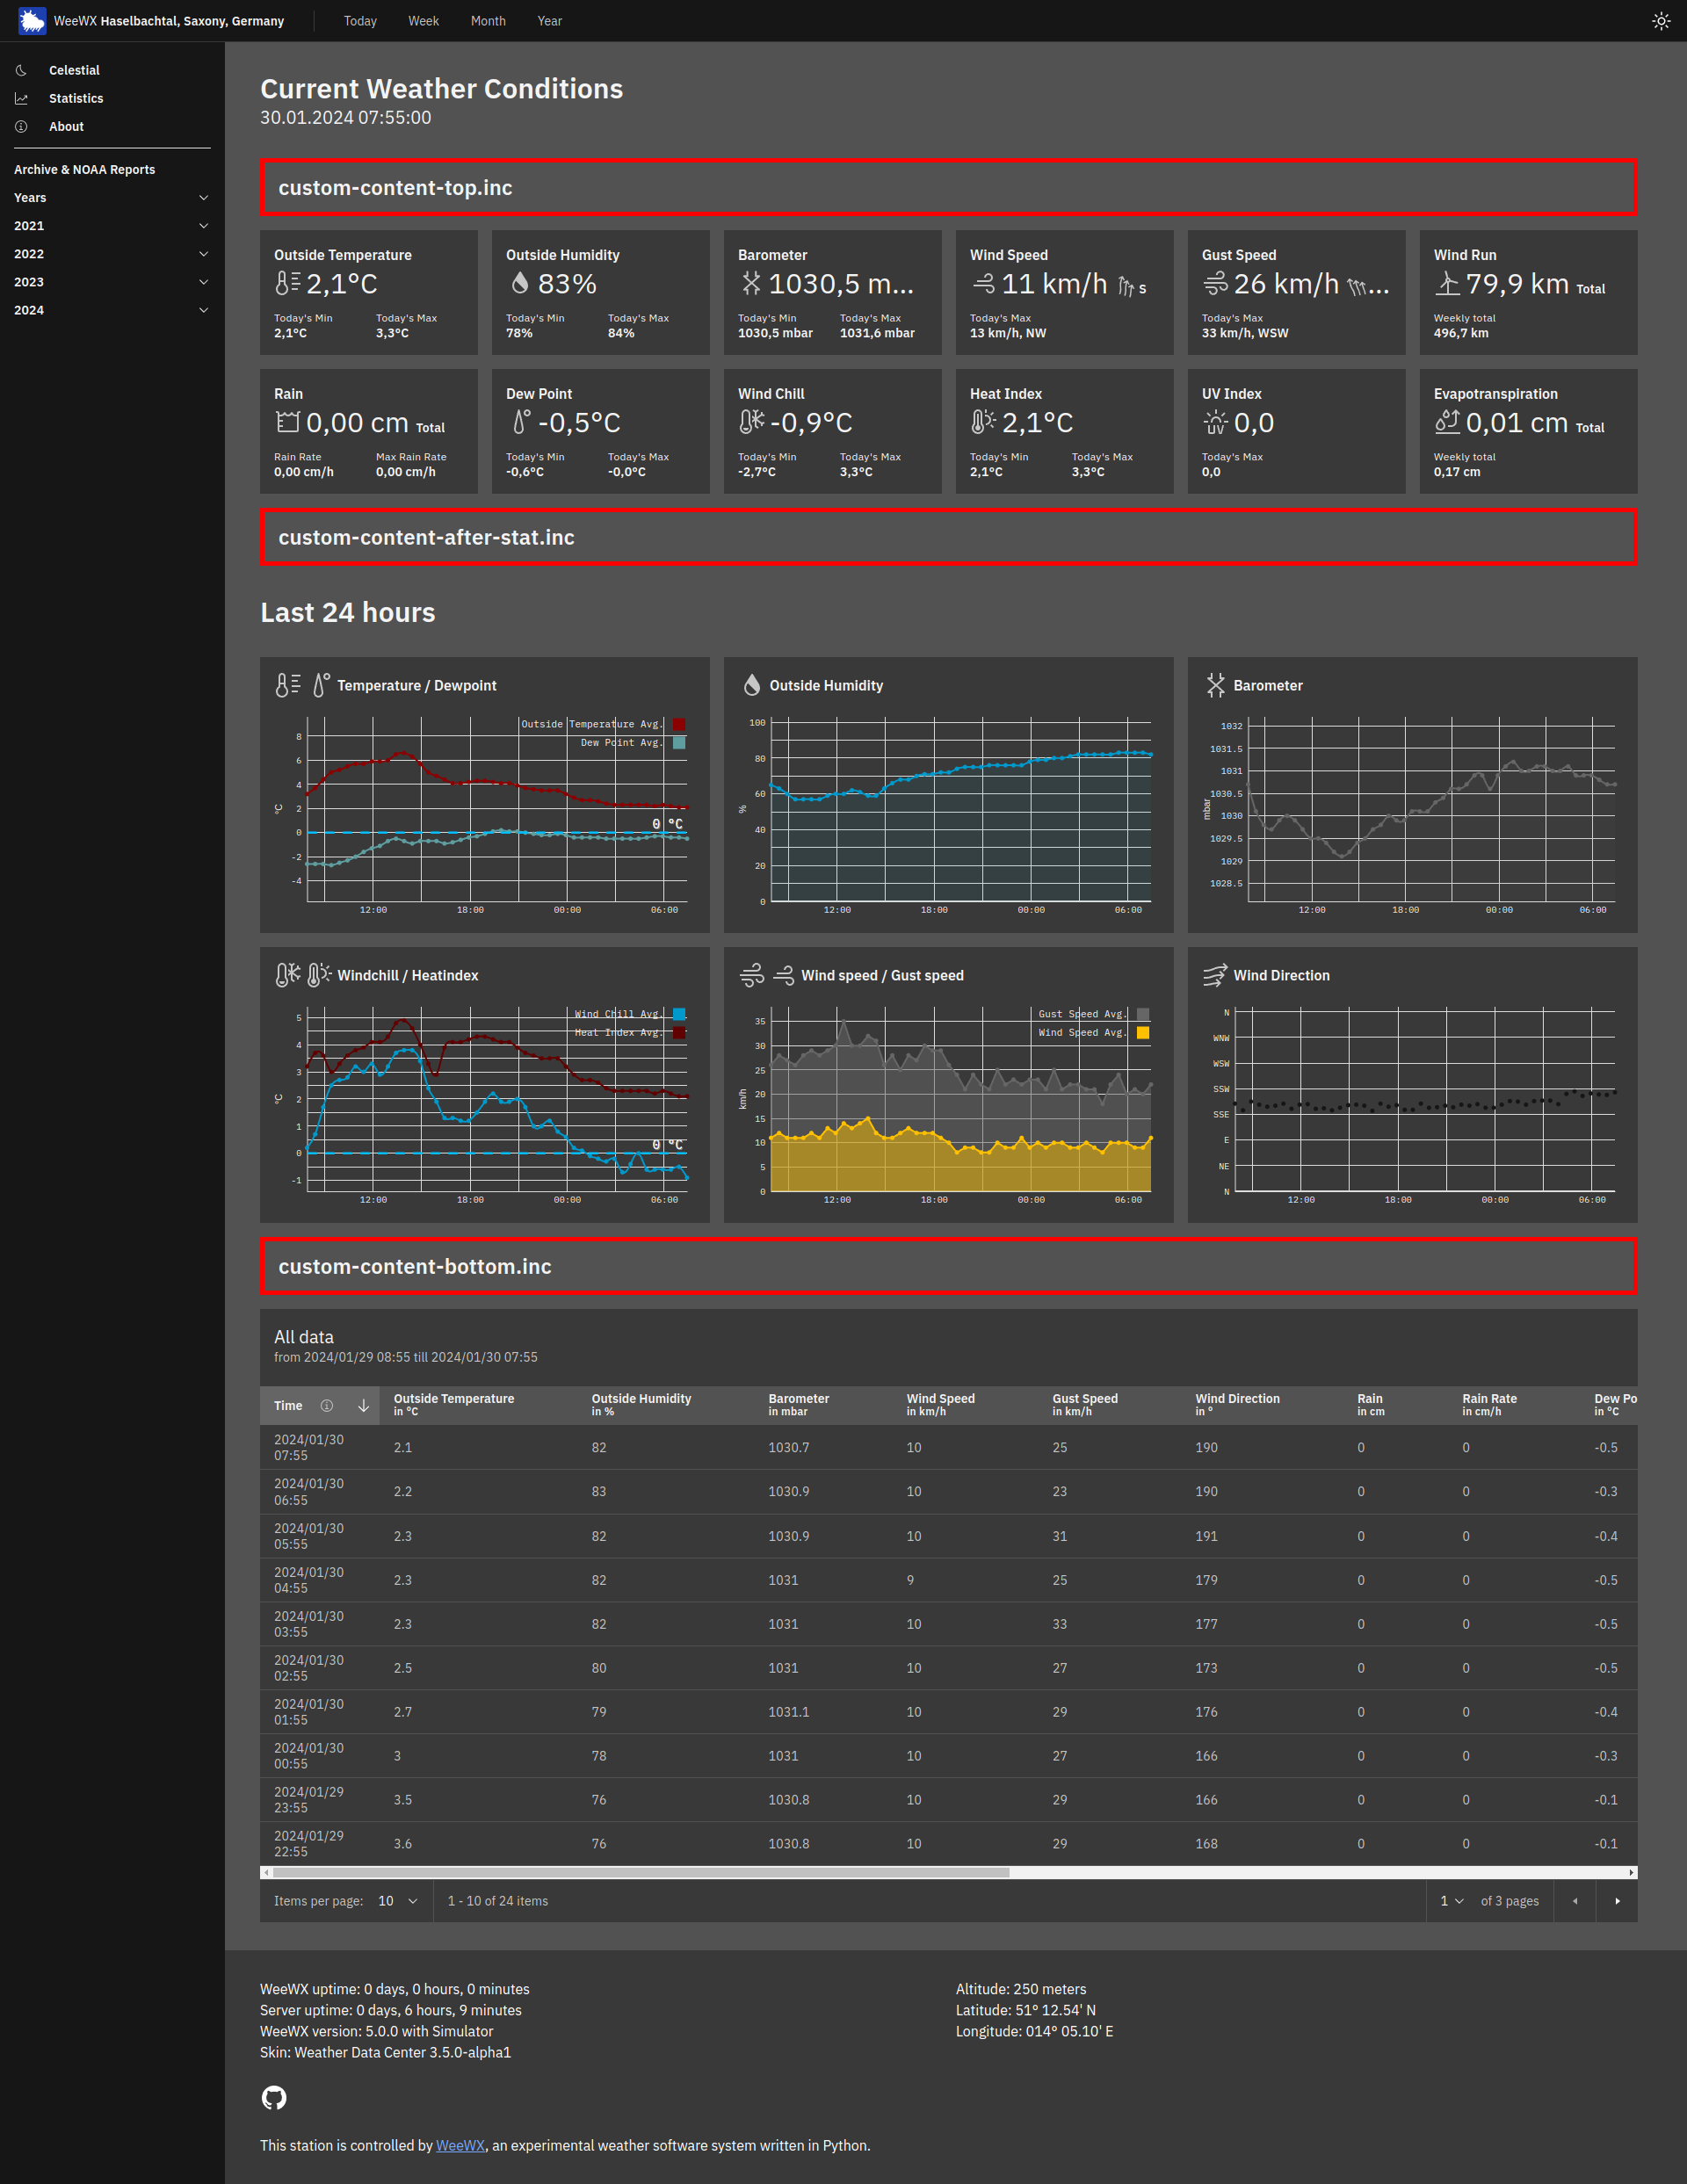Toggle light mode with the sun icon

1661,20
